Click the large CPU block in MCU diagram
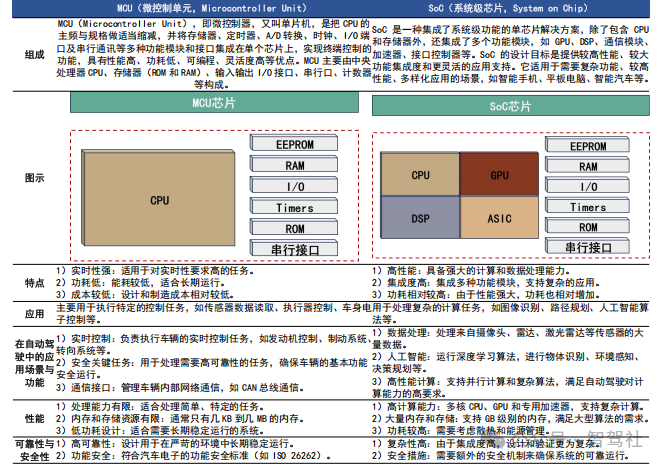Image resolution: width=664 pixels, height=466 pixels. (x=158, y=197)
